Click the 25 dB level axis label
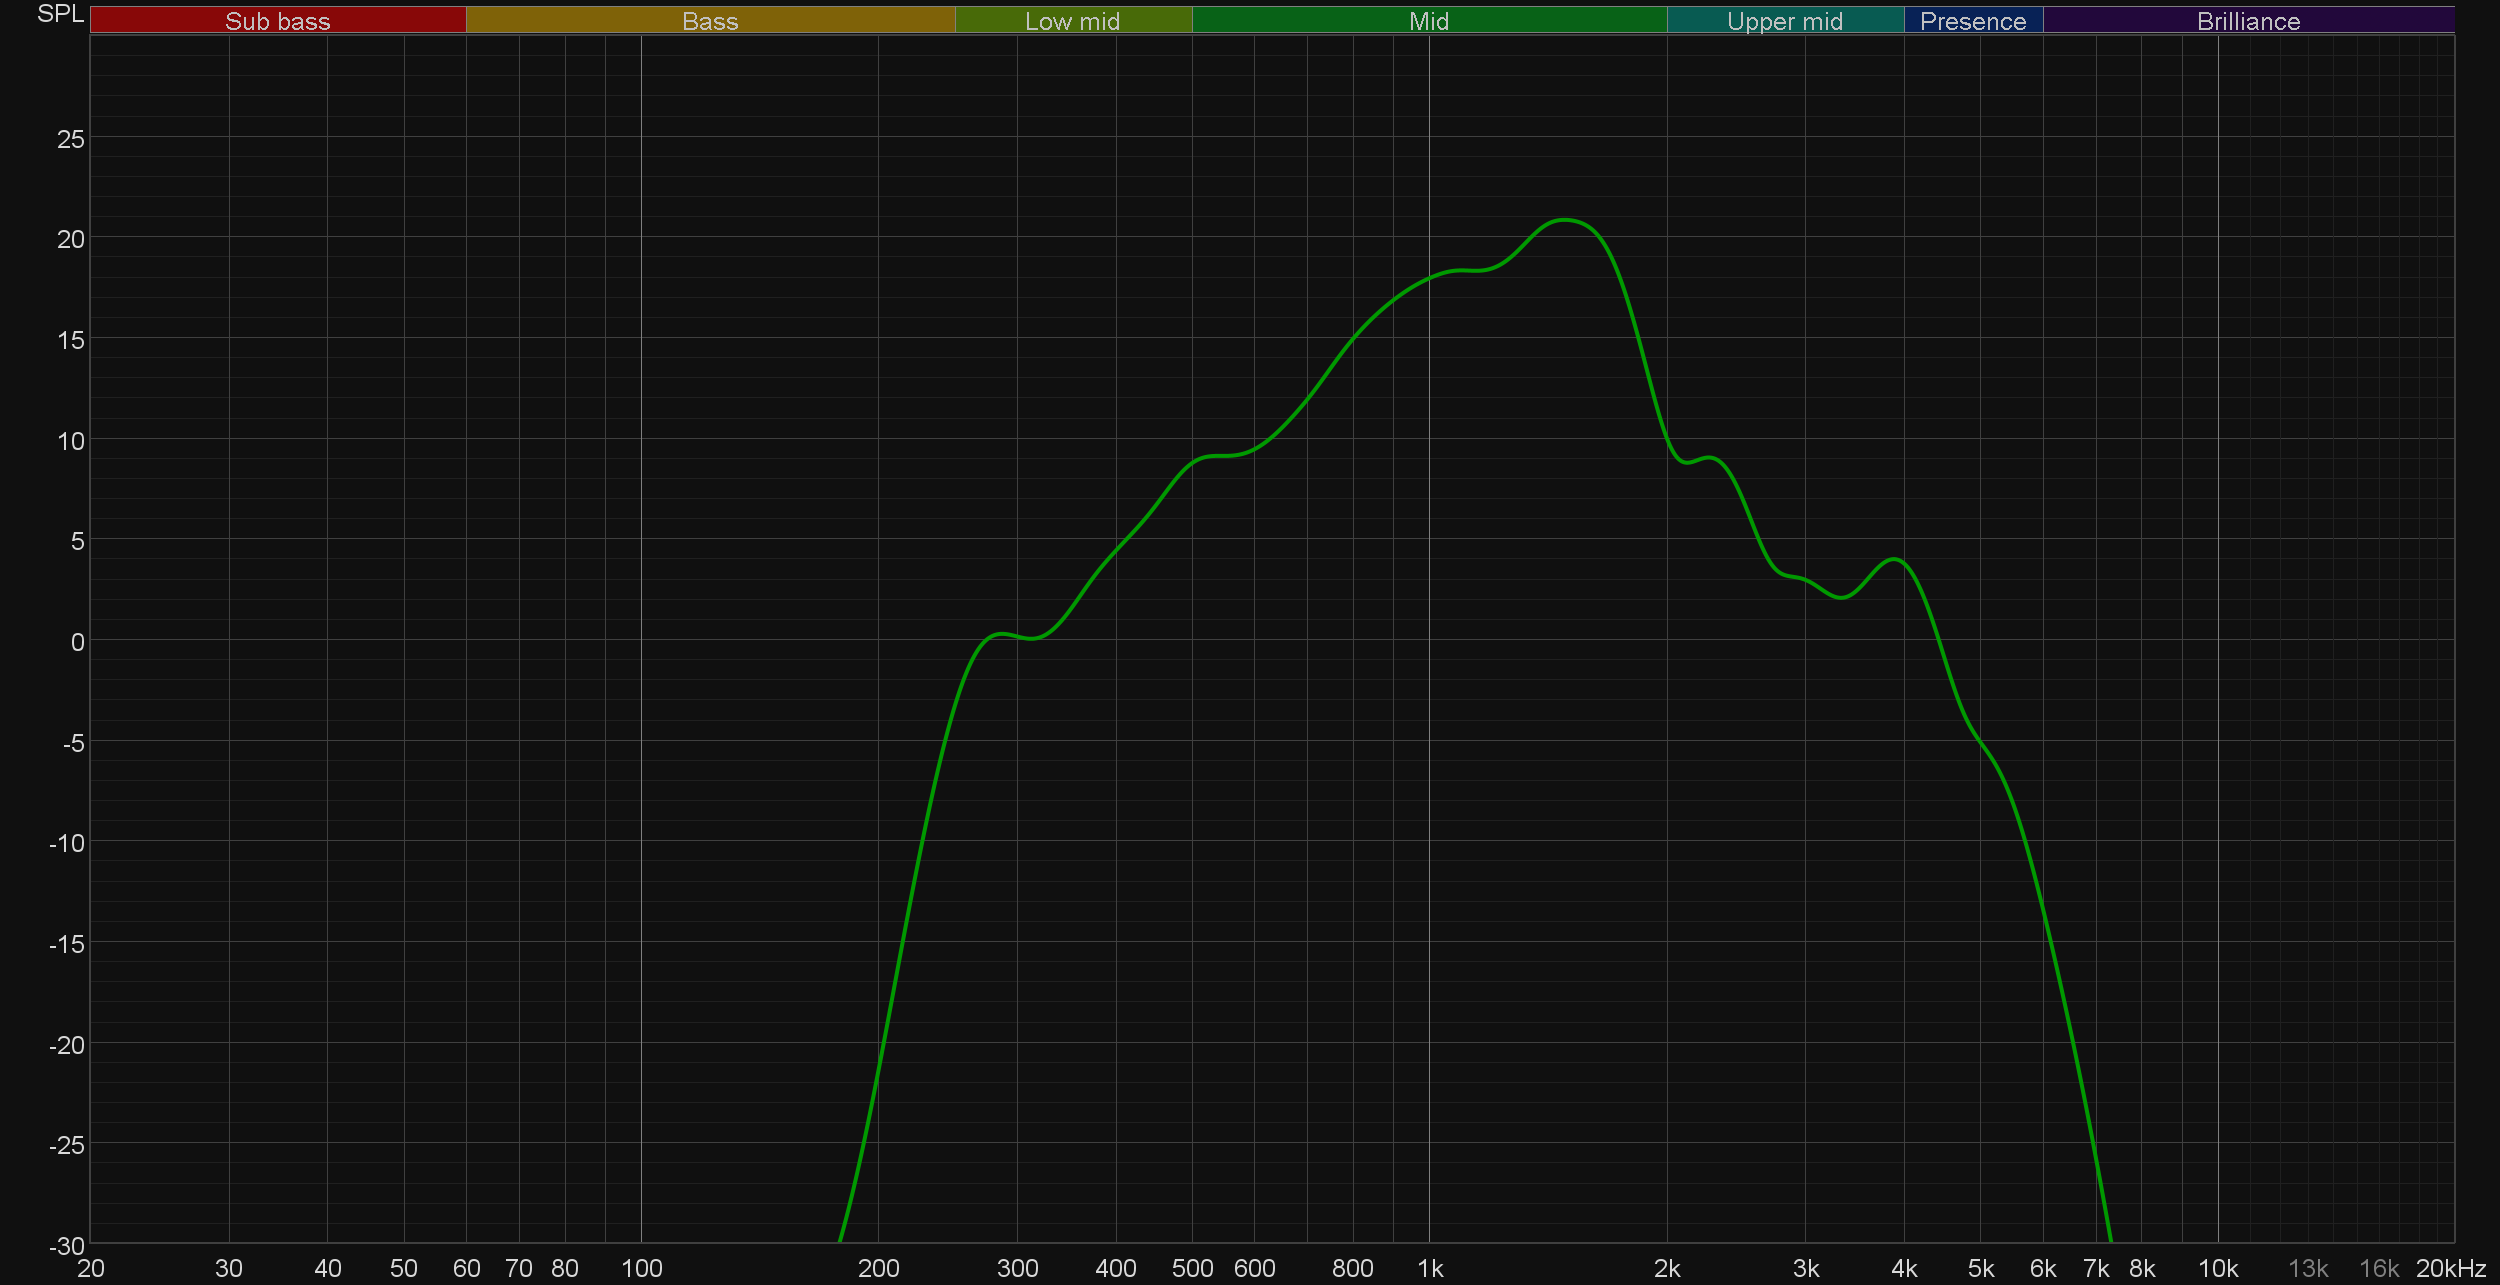 (x=70, y=139)
